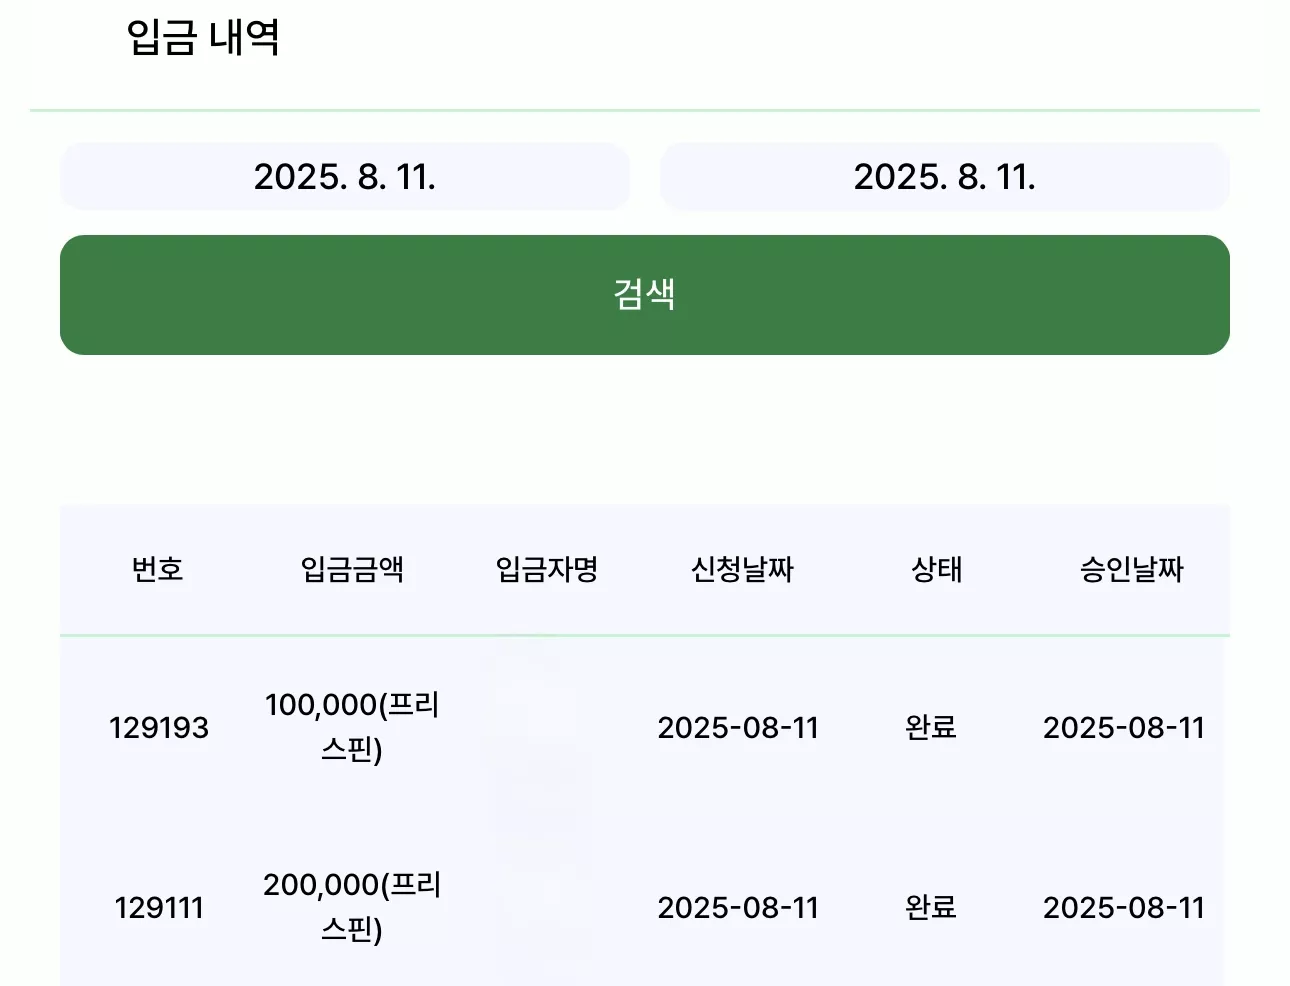Select the 신청날짜 column header

point(742,569)
